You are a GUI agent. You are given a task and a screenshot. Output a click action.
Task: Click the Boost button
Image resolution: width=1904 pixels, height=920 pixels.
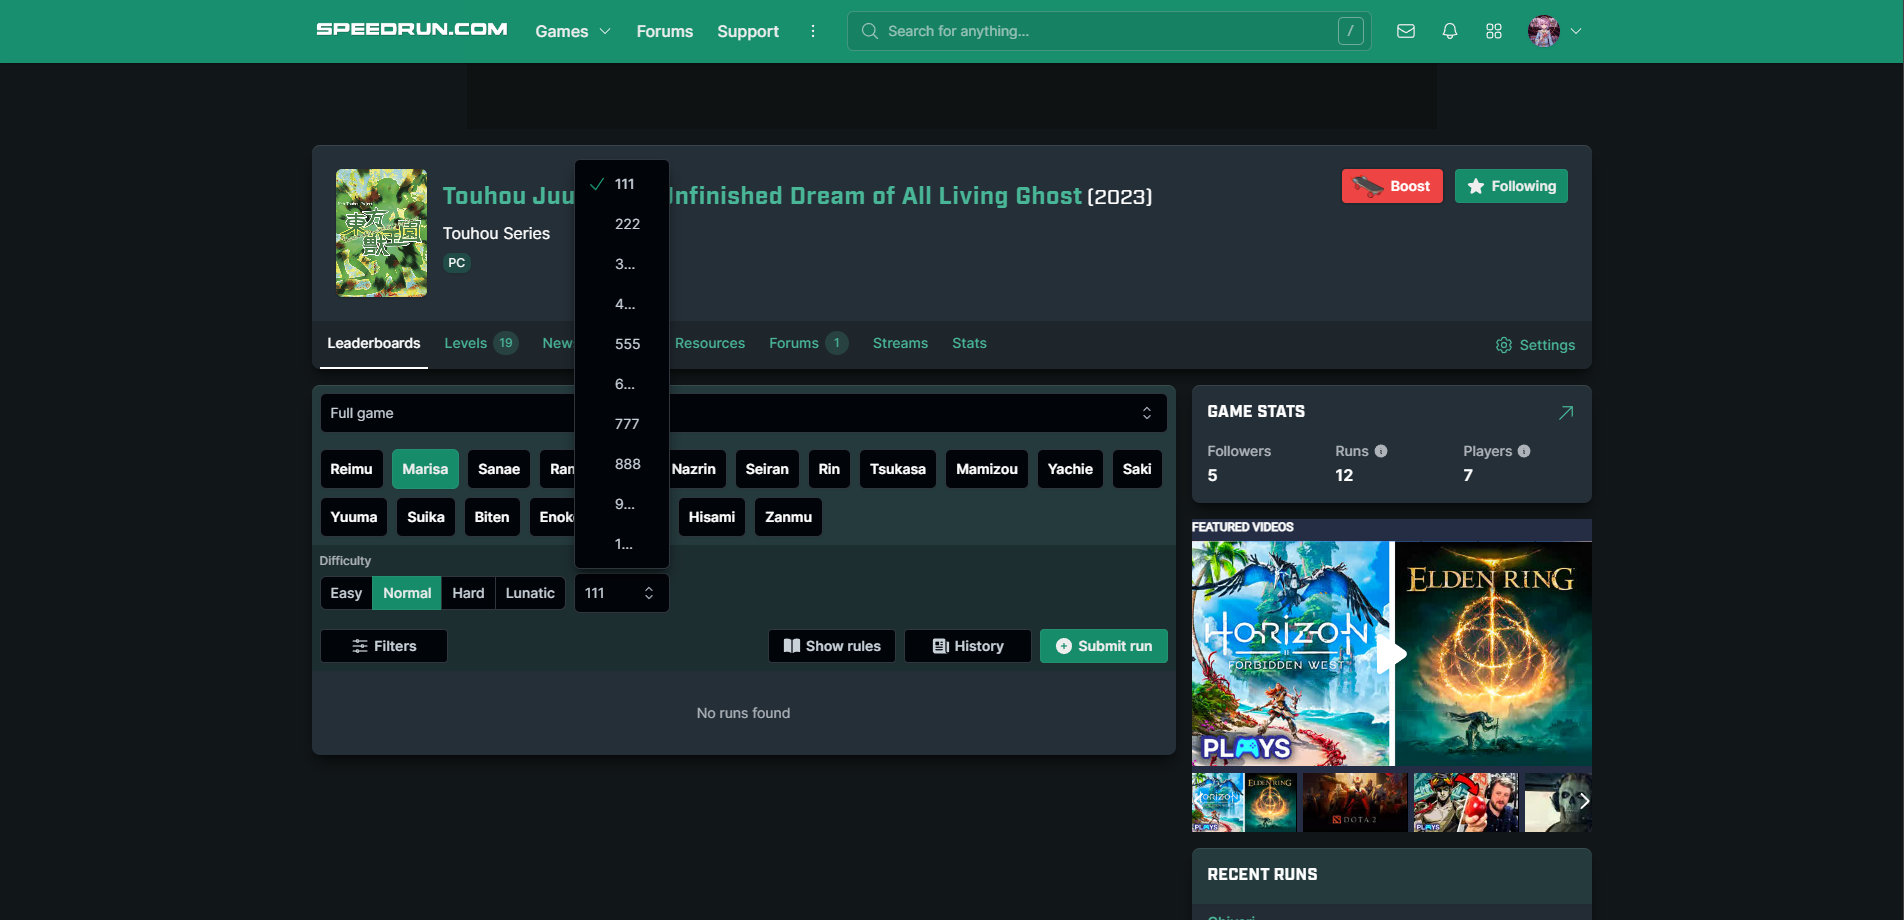pyautogui.click(x=1392, y=186)
